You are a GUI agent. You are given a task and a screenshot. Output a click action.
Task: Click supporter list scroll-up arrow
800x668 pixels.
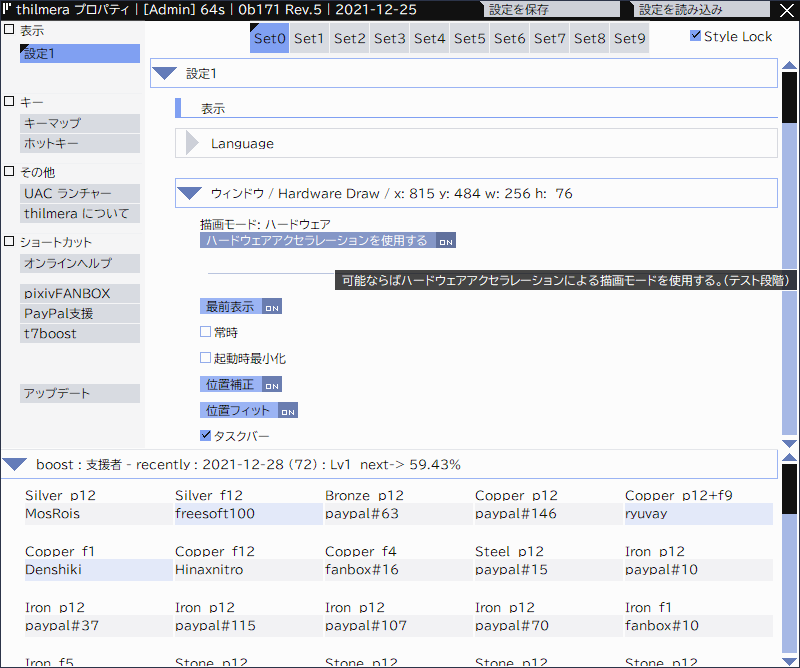click(789, 457)
